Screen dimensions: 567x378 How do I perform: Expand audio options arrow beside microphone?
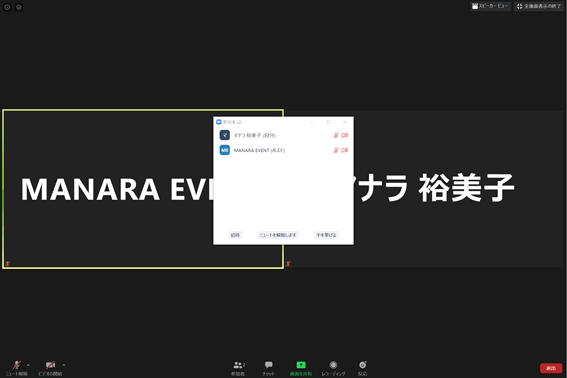click(29, 365)
